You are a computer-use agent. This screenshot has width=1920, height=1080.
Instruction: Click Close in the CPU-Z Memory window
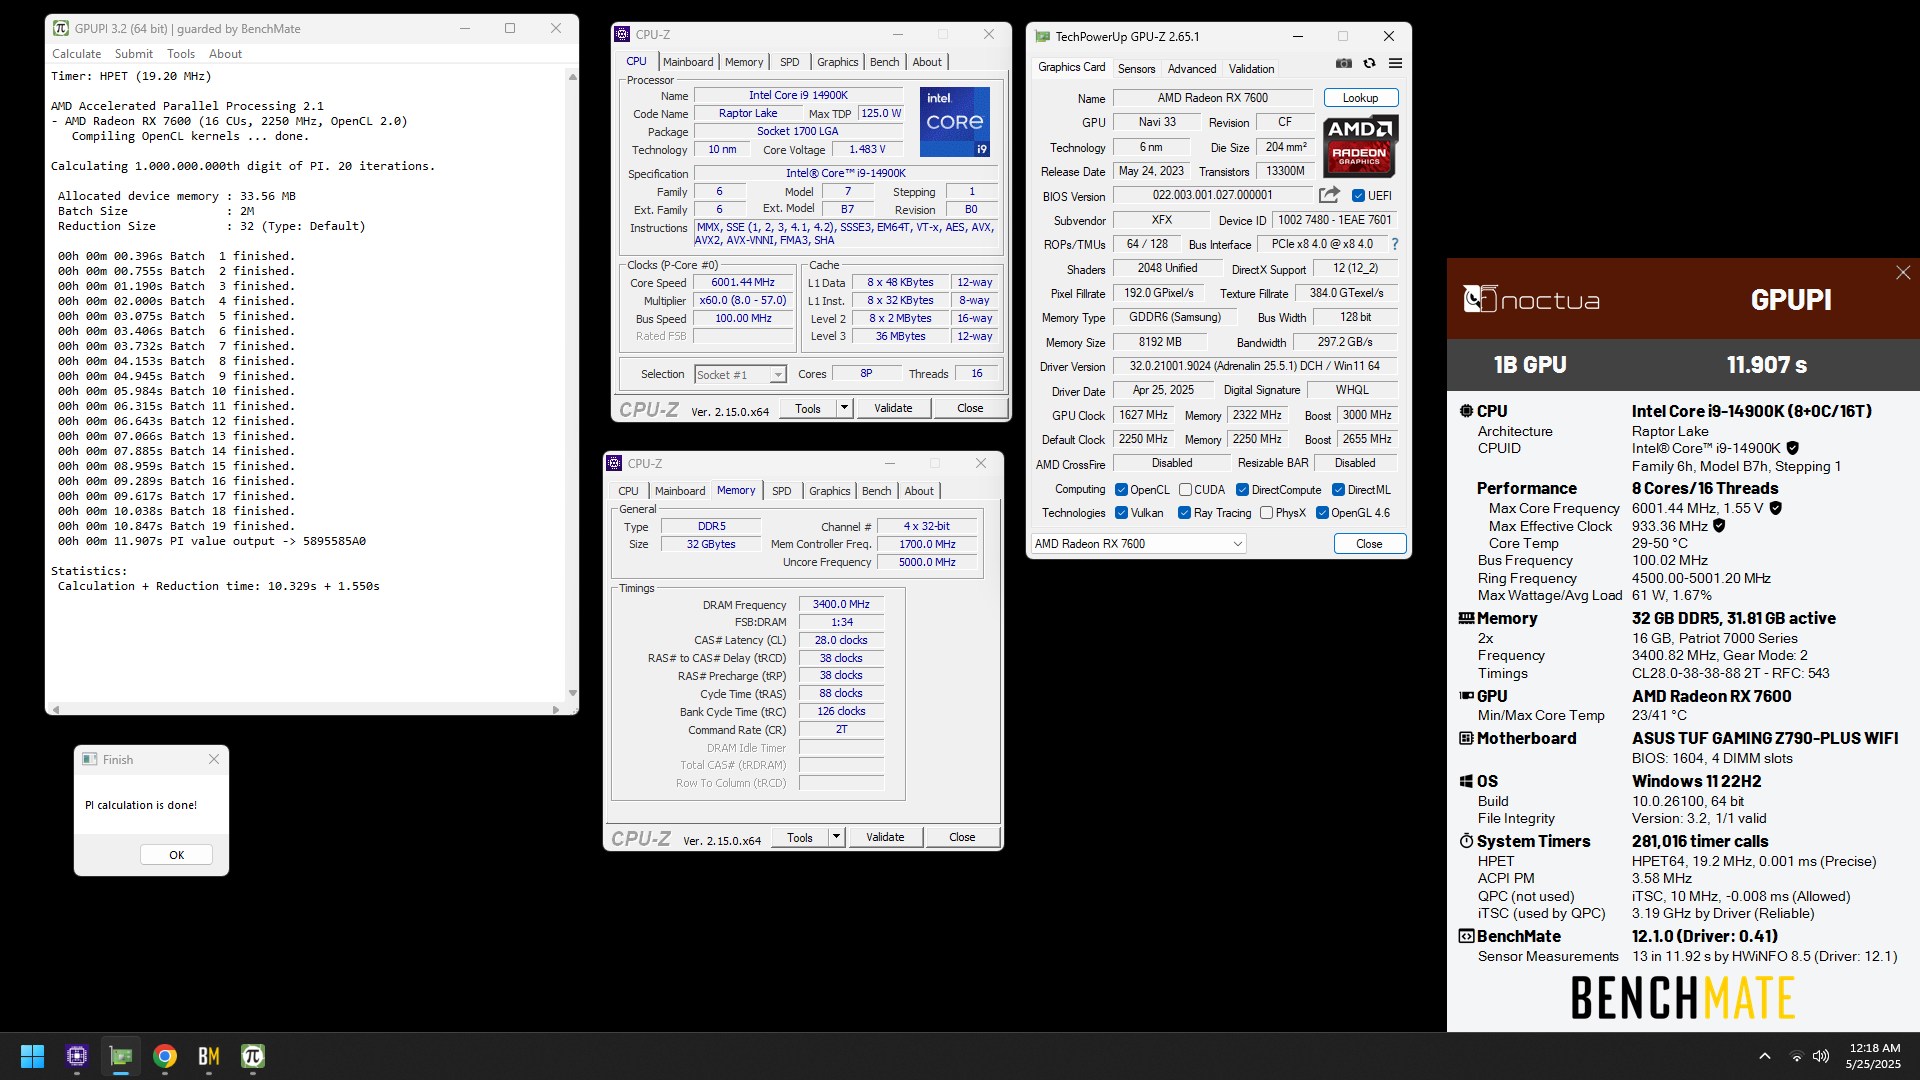point(962,837)
